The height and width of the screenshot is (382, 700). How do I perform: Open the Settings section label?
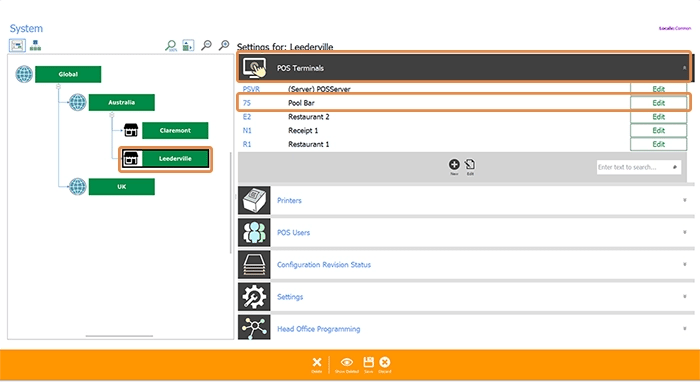coord(290,297)
